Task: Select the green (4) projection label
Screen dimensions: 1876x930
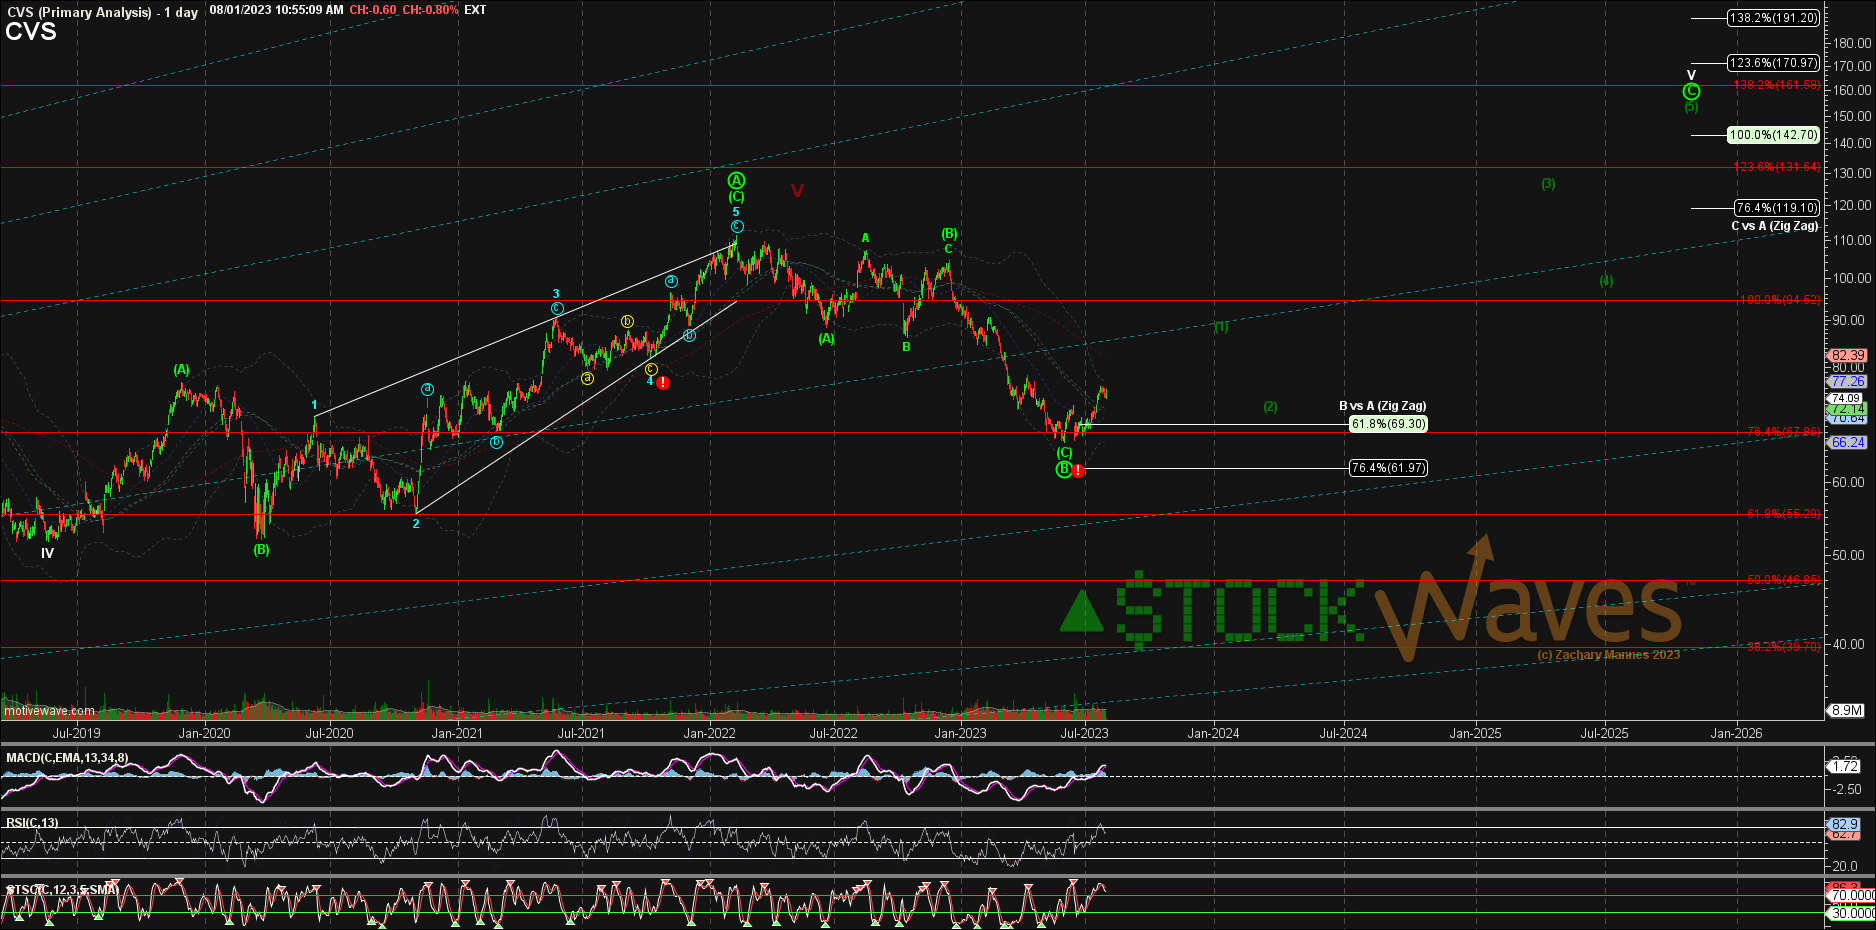Action: tap(1606, 281)
